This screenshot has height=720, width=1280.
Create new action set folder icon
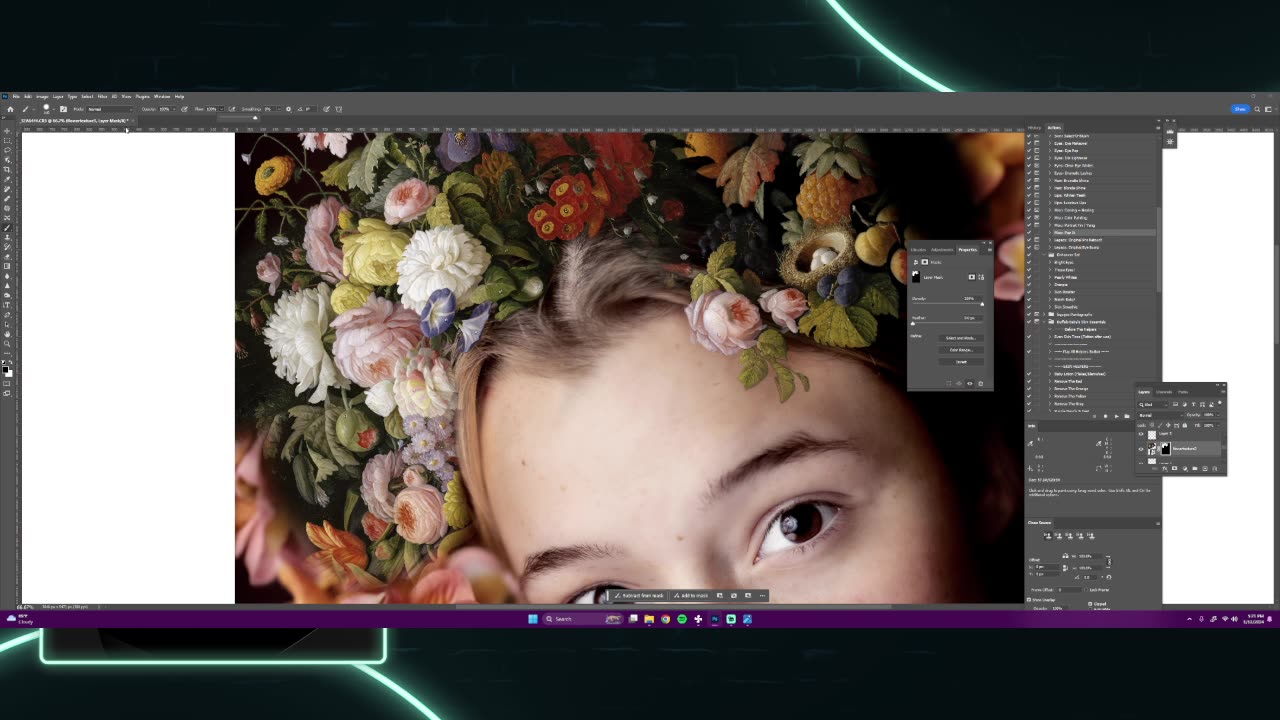click(1127, 416)
